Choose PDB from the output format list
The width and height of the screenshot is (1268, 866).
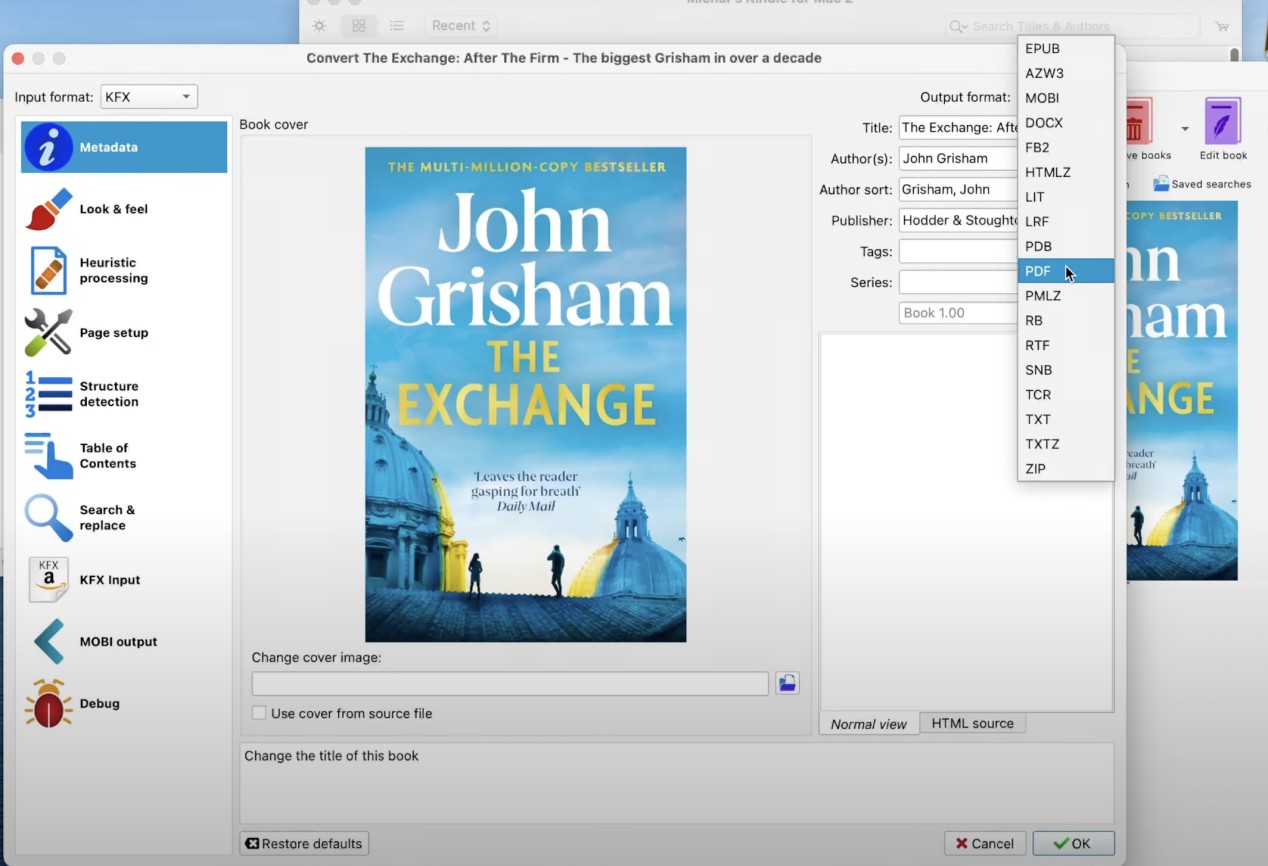pyautogui.click(x=1066, y=246)
